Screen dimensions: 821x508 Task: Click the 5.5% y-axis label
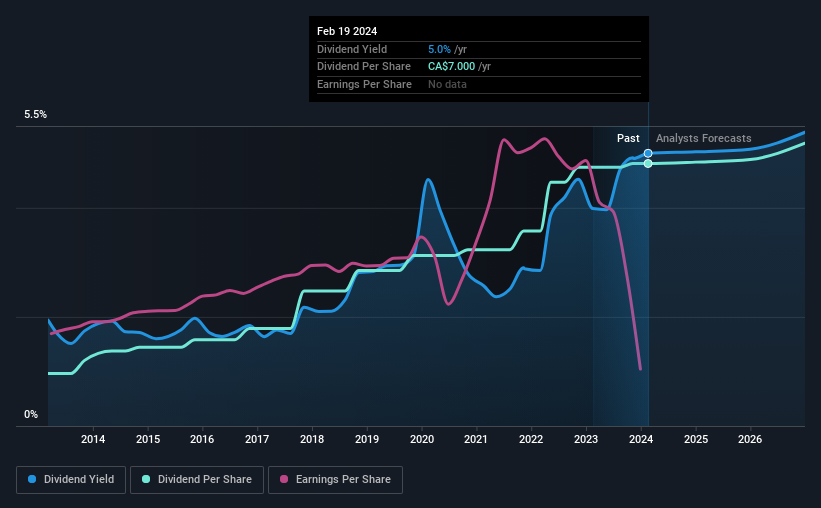(x=36, y=115)
